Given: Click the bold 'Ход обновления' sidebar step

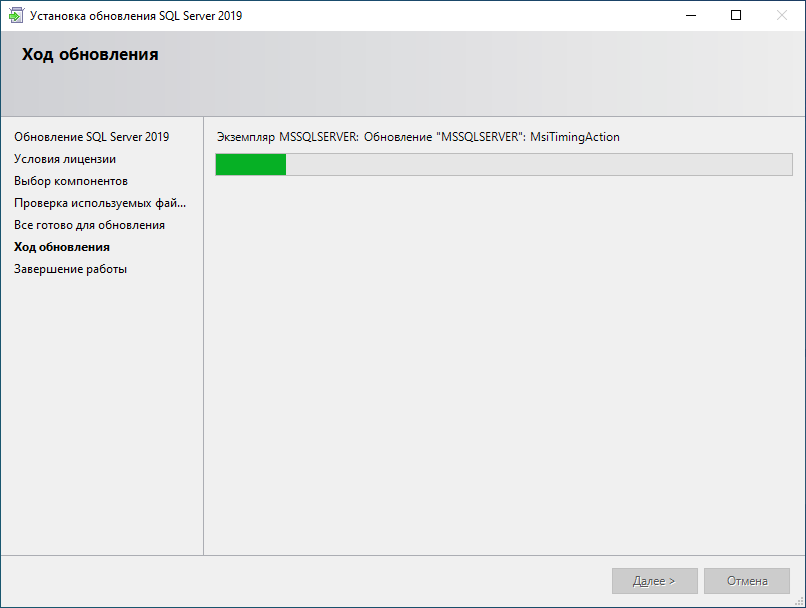Looking at the screenshot, I should point(62,247).
